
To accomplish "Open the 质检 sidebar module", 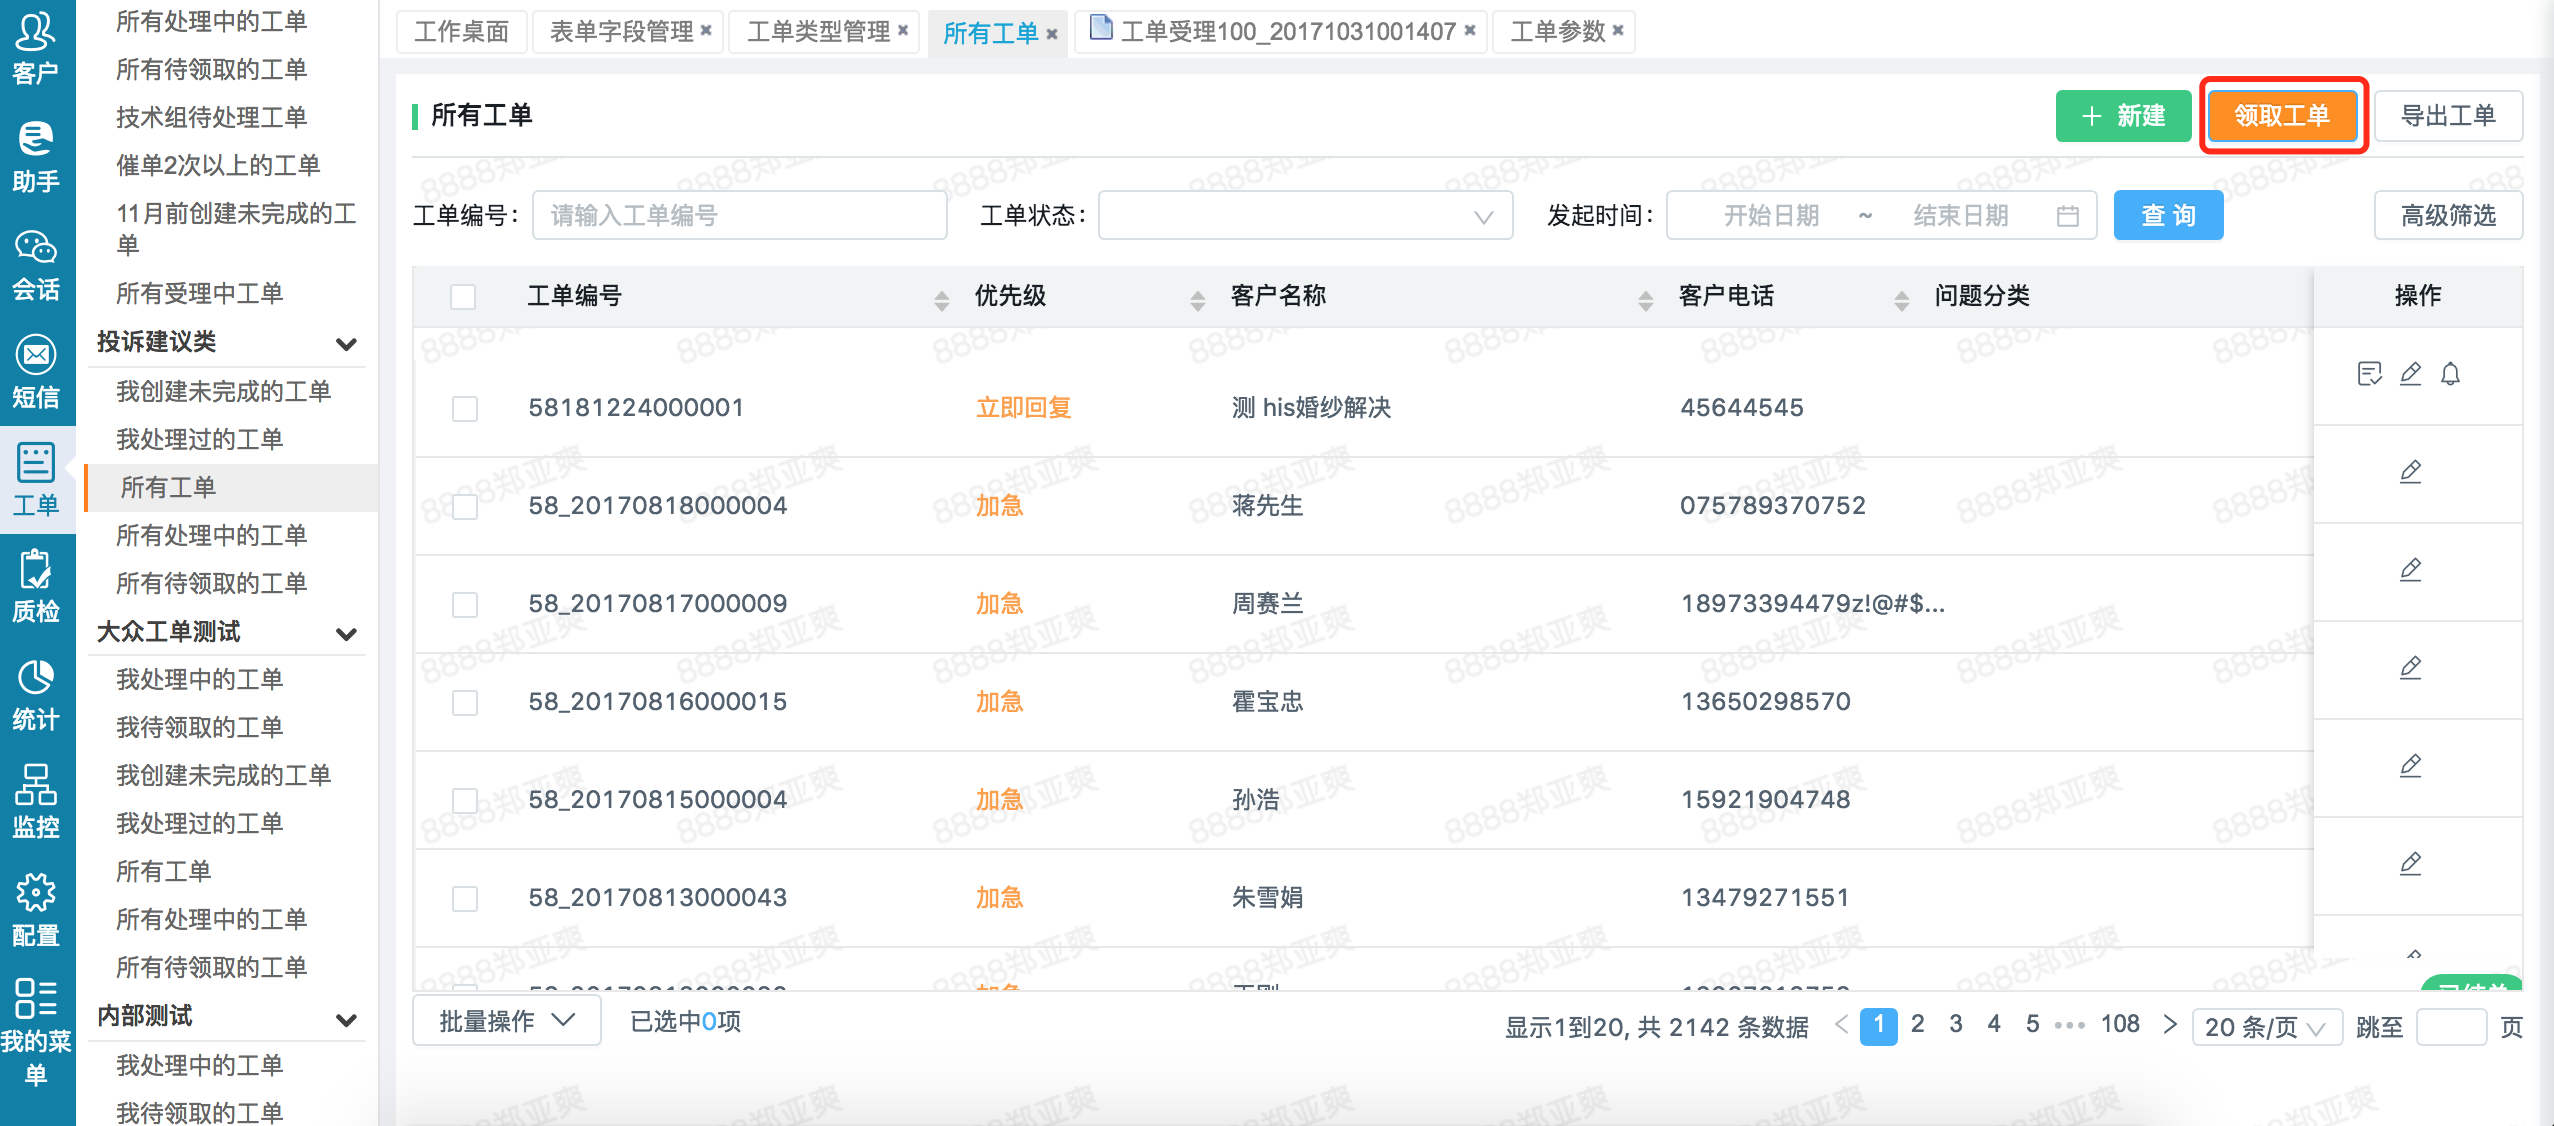I will [x=36, y=587].
